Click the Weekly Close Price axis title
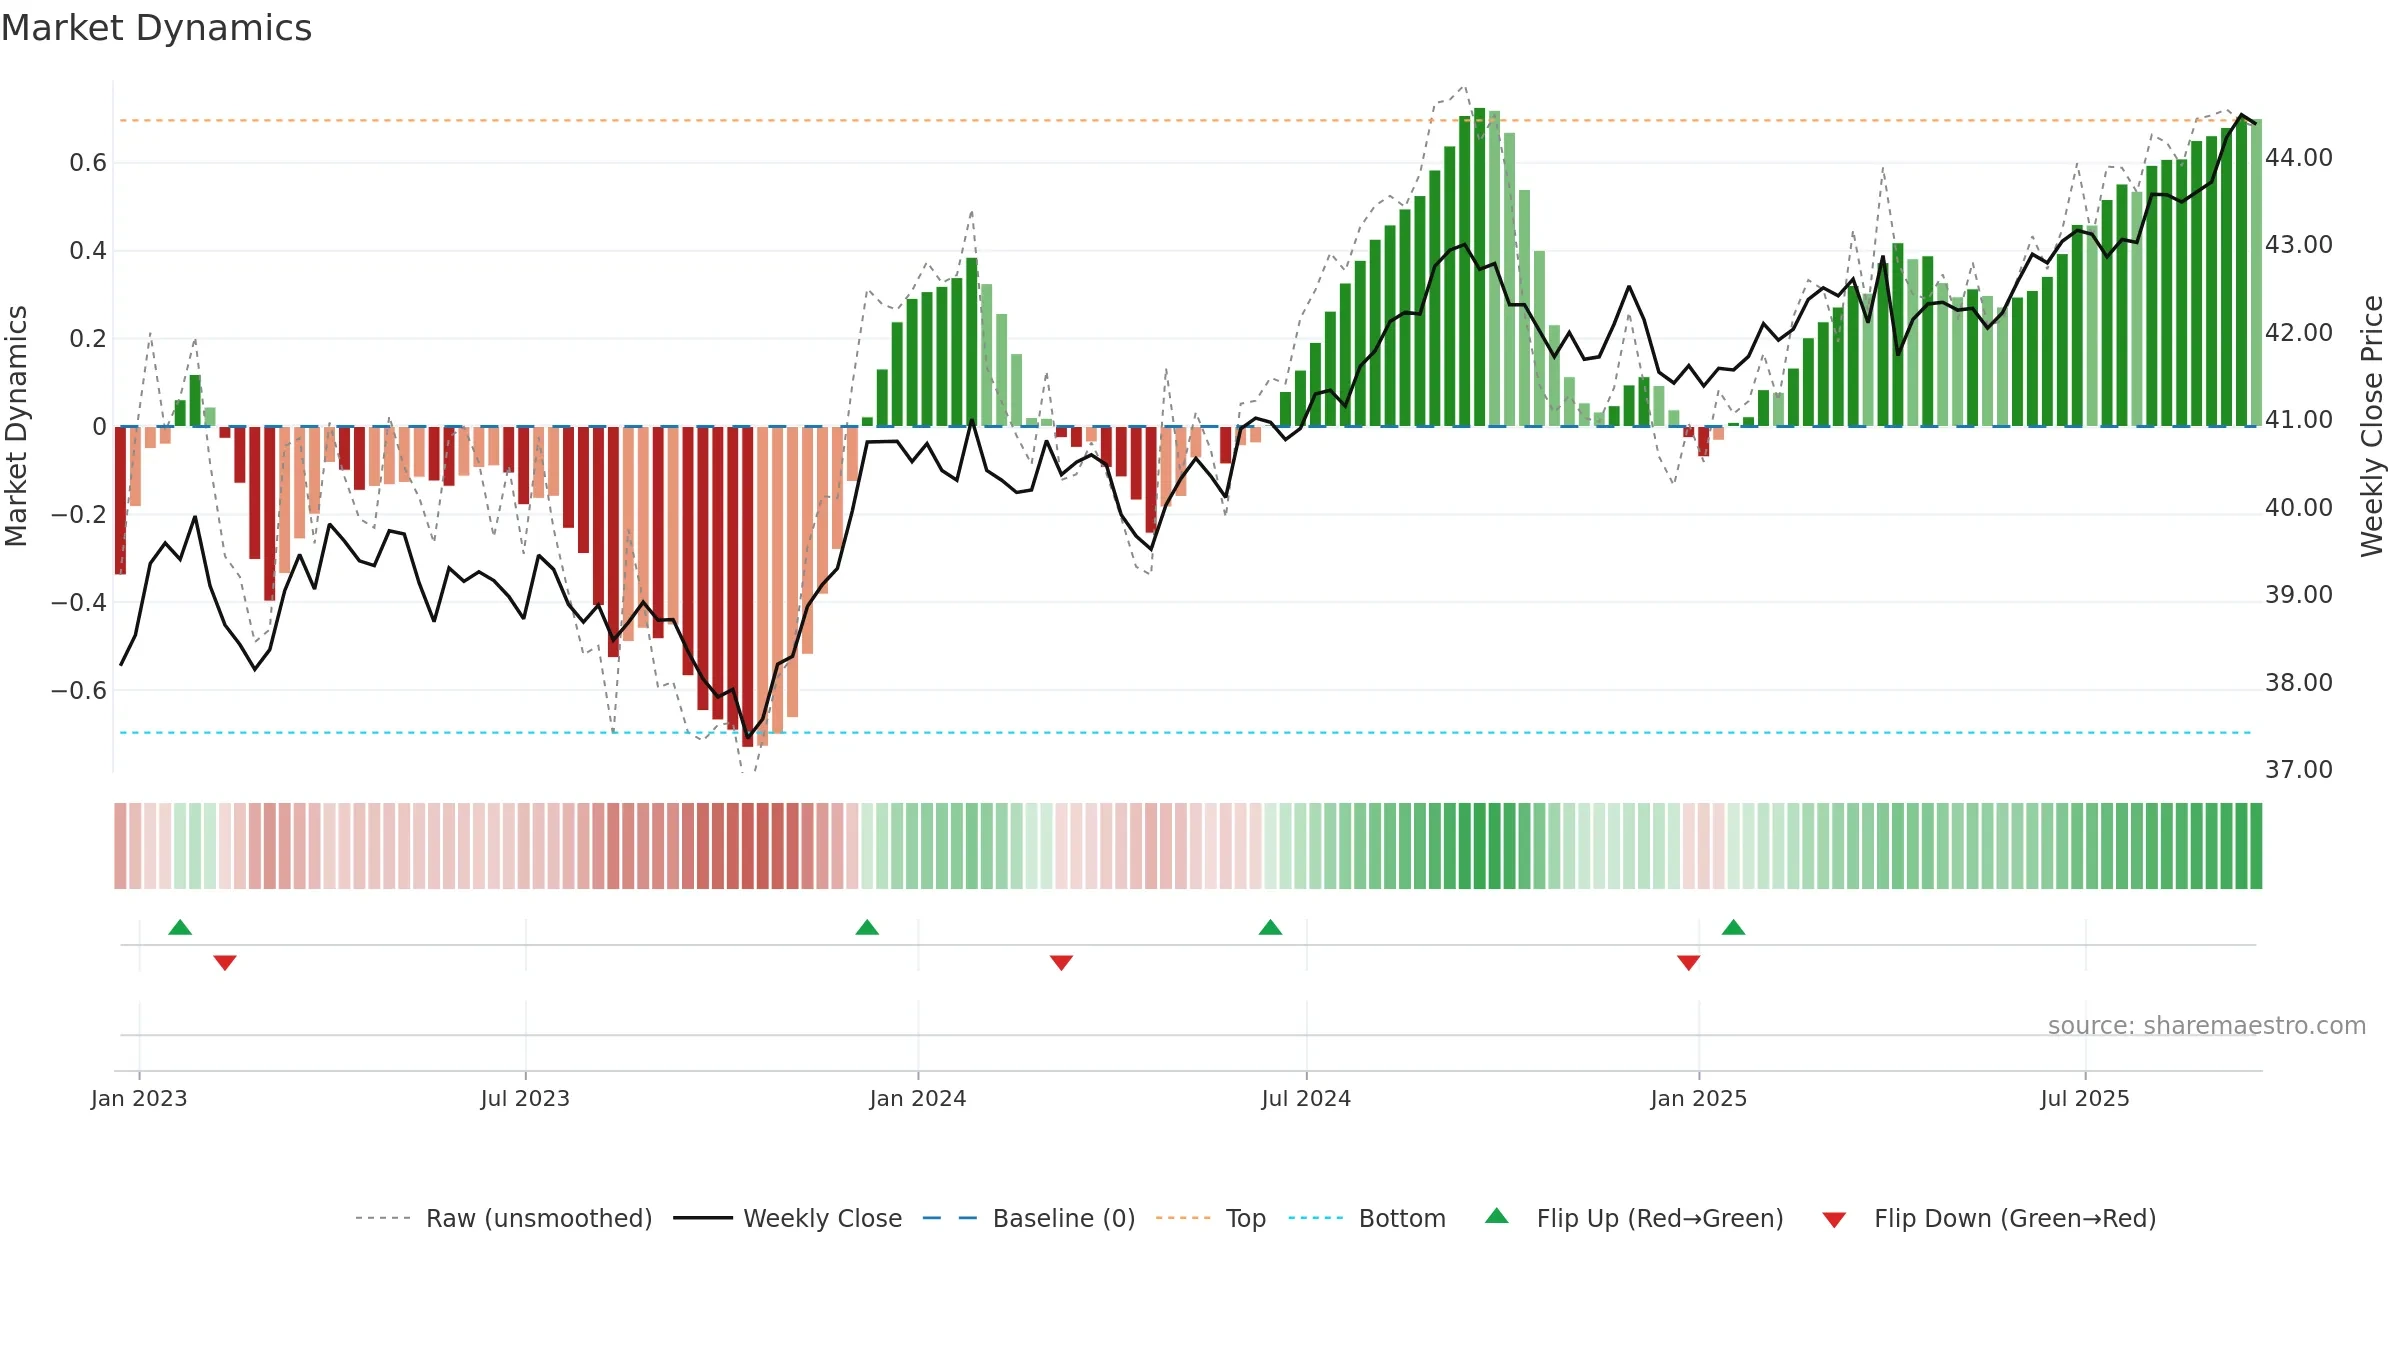This screenshot has width=2400, height=1350. (x=2372, y=426)
